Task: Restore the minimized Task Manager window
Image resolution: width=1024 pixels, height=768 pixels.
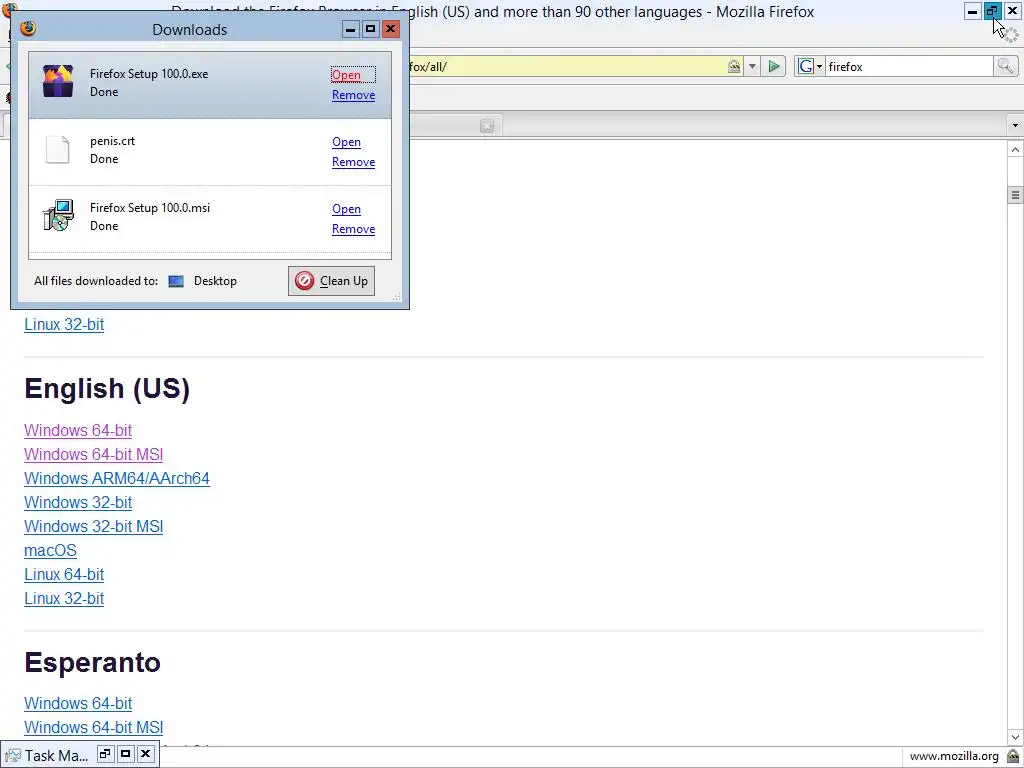Action: [x=105, y=754]
